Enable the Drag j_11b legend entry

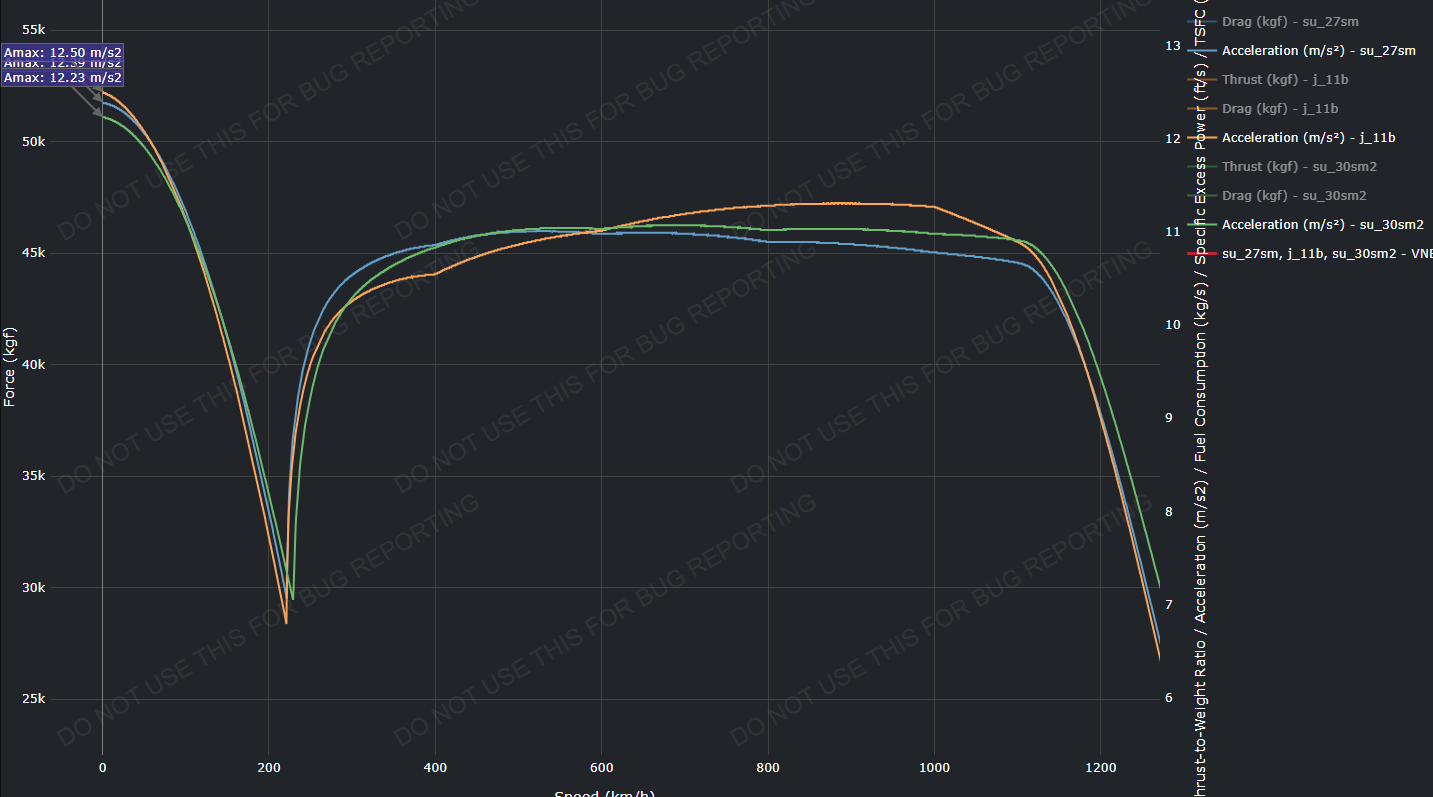1280,108
